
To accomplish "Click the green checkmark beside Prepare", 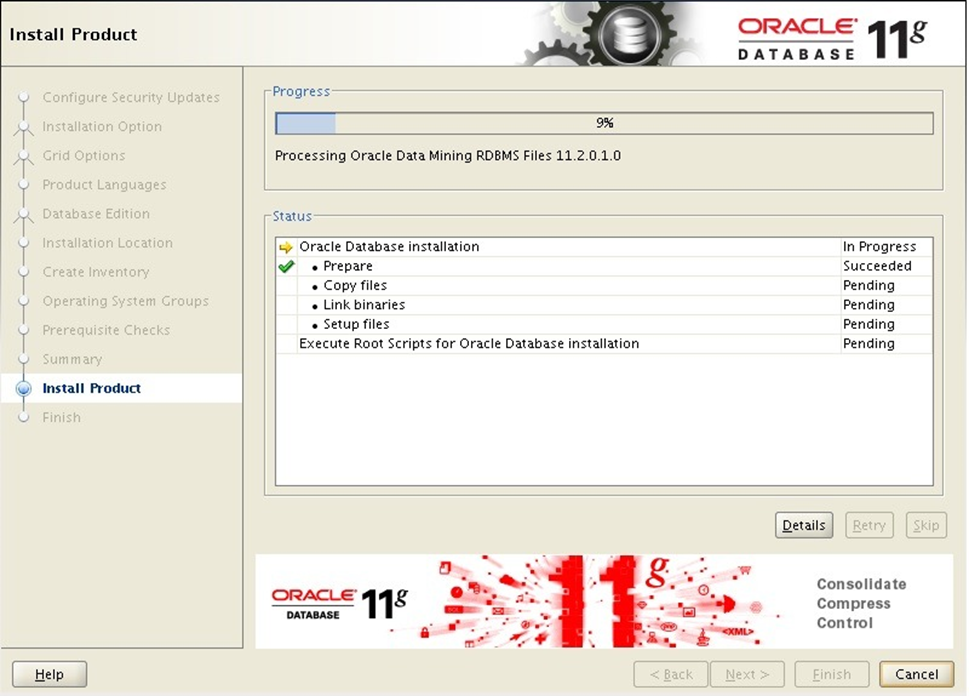I will pos(286,266).
